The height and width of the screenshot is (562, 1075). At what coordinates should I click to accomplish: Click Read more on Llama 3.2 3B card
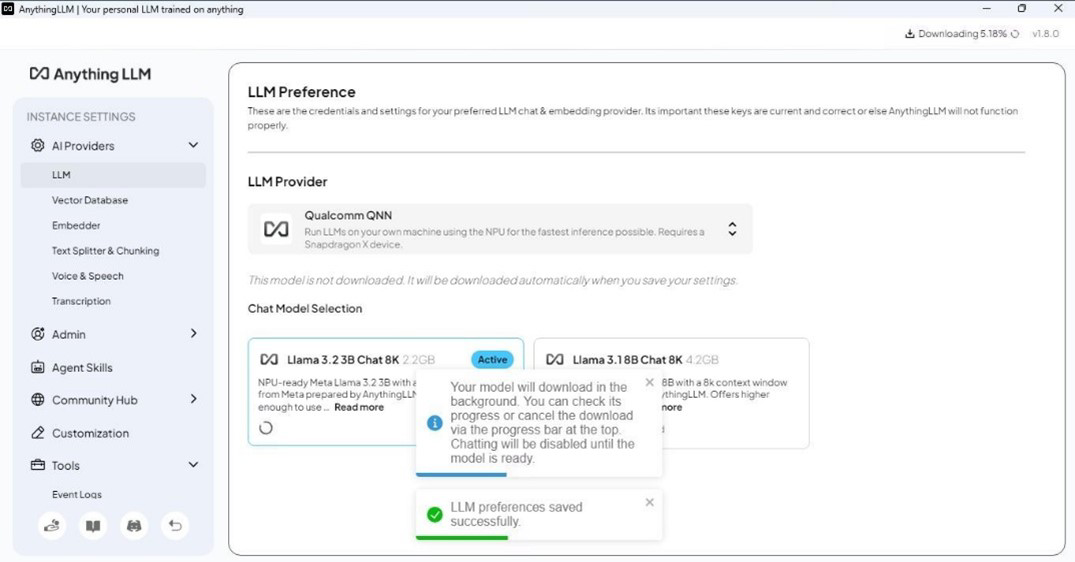[359, 407]
